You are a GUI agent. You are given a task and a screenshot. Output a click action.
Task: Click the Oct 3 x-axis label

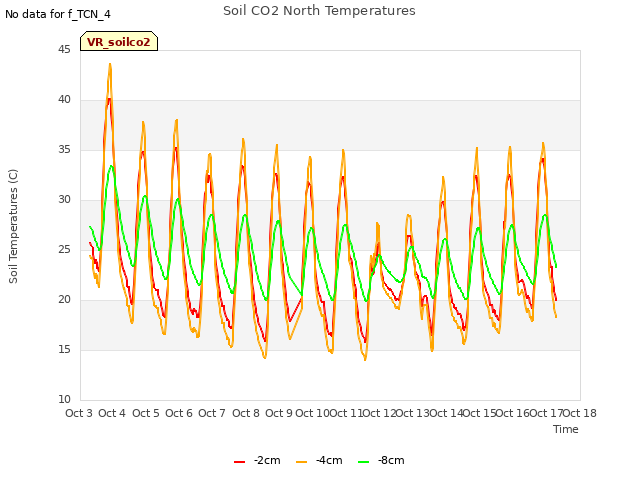point(79,413)
